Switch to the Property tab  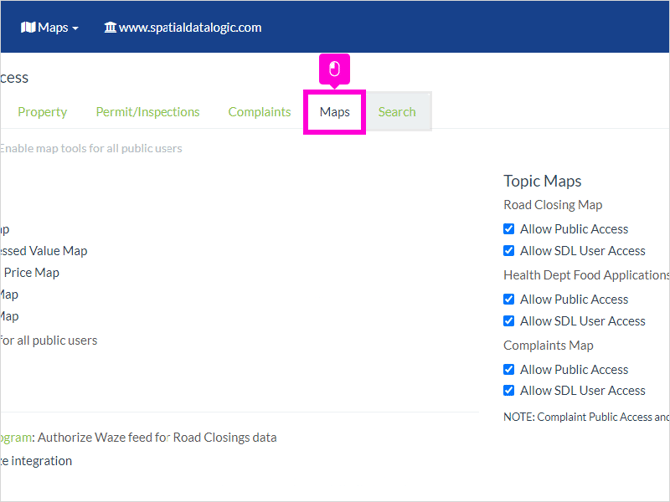tap(42, 112)
